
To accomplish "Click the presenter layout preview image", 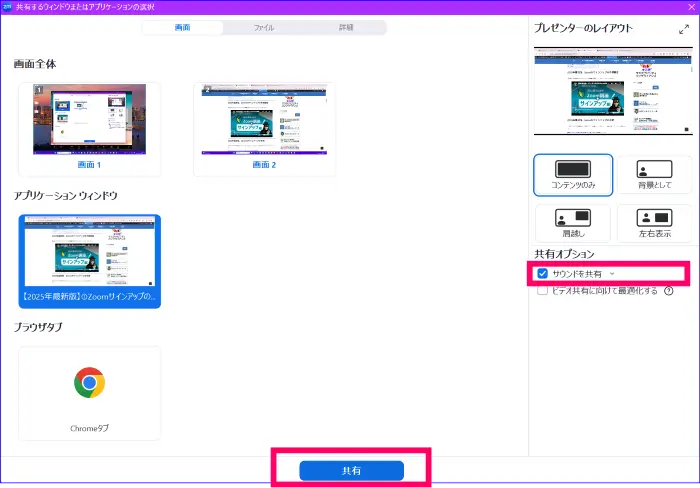I will point(613,91).
